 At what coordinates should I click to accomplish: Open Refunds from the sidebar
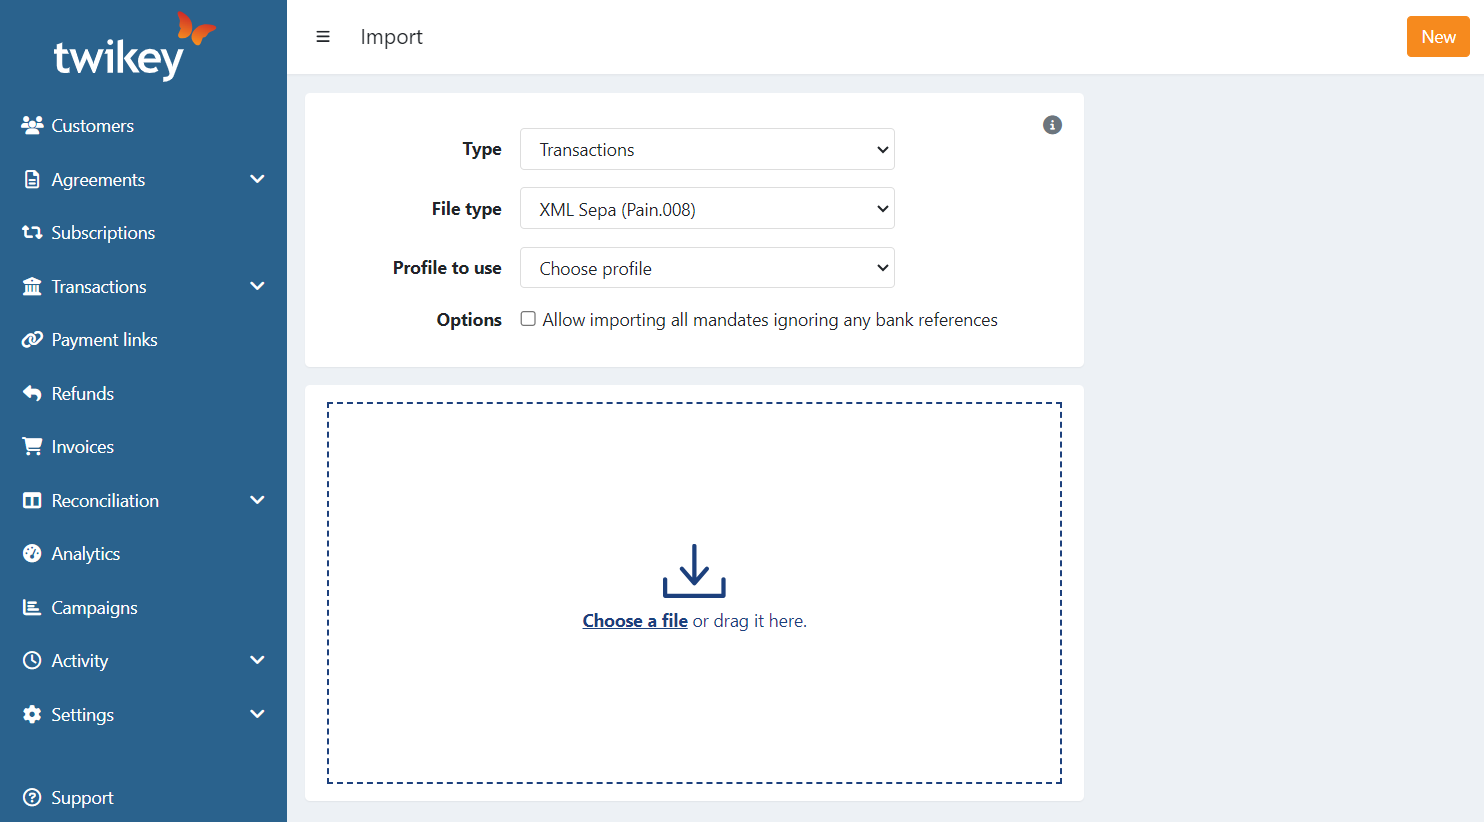tap(82, 394)
